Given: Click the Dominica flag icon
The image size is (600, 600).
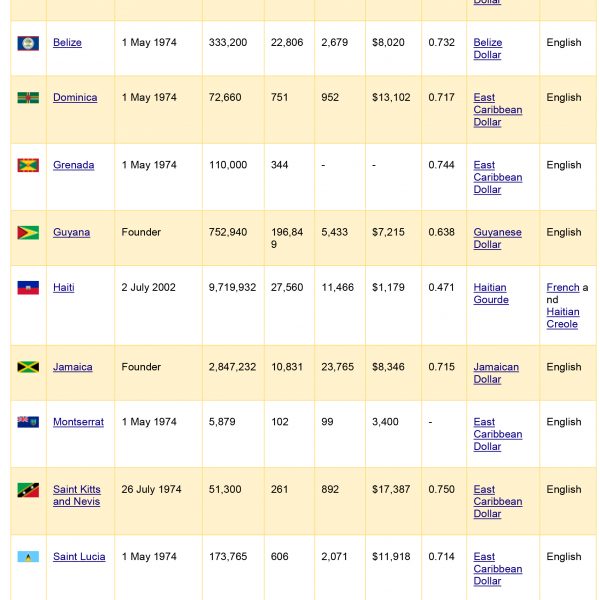Looking at the screenshot, I should [28, 98].
